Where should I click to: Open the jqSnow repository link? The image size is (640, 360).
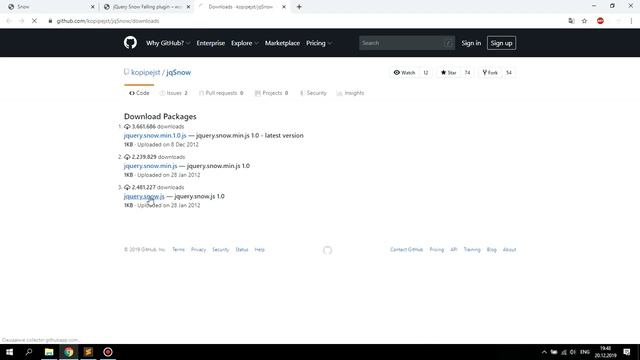click(x=178, y=72)
